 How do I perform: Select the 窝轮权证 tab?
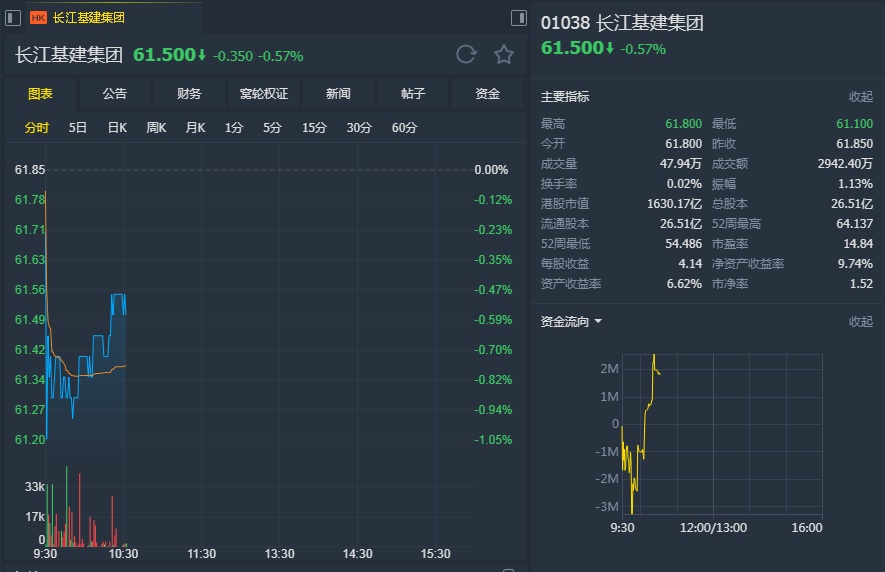tap(264, 94)
